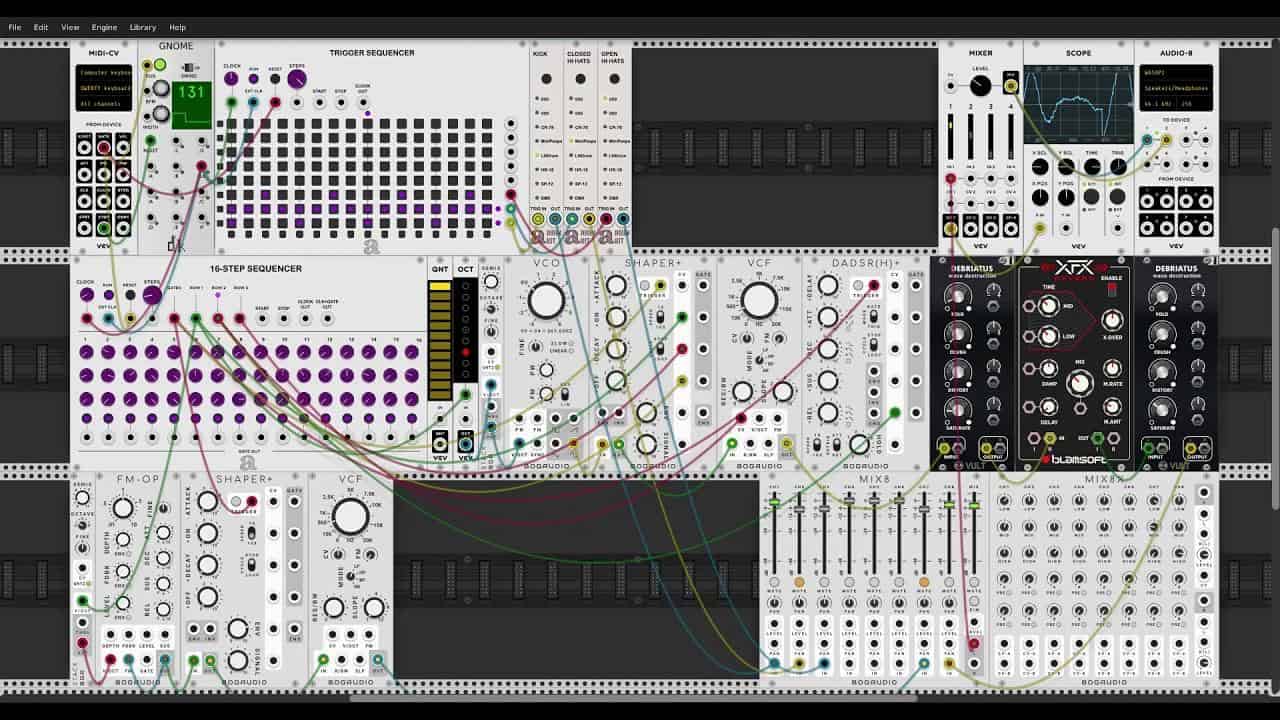Click the MIX knob on the XFX Reverb
The image size is (1280, 720).
point(1080,381)
